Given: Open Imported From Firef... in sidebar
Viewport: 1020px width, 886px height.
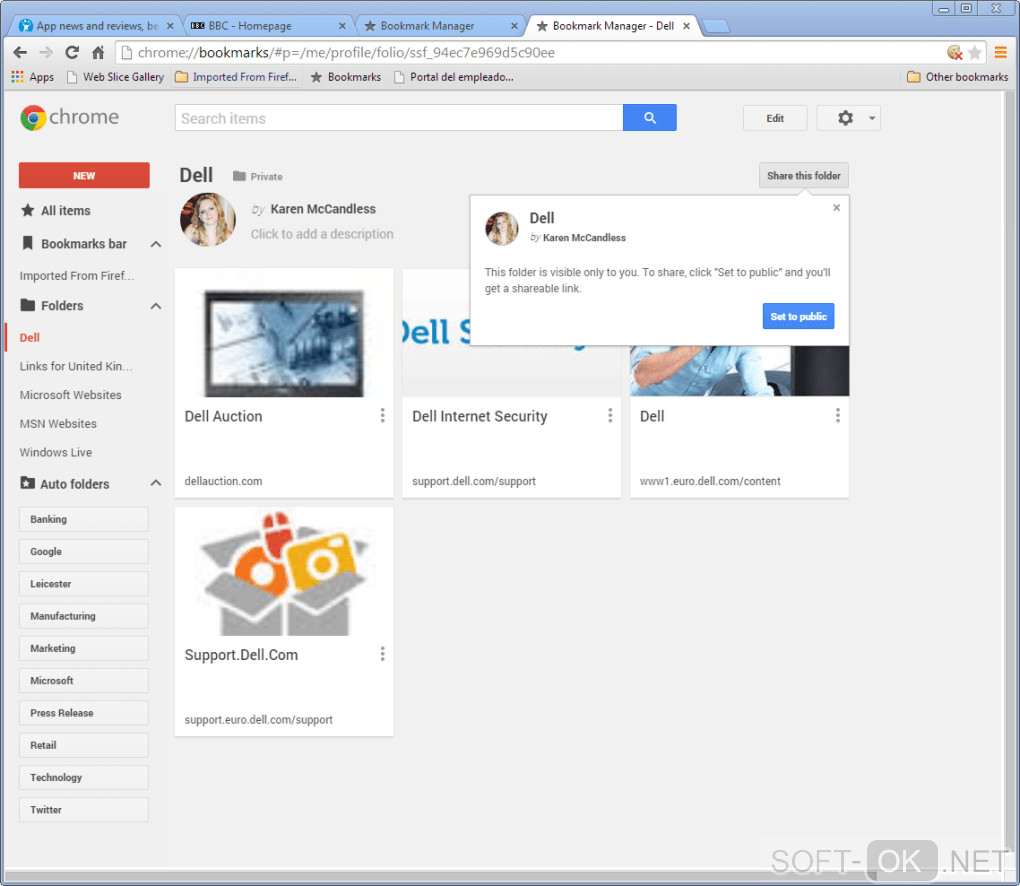Looking at the screenshot, I should 77,276.
